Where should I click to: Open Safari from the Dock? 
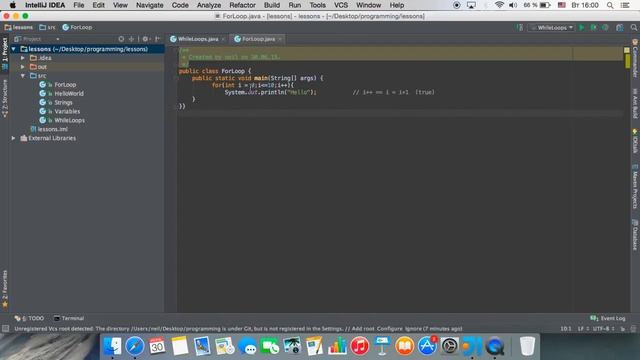click(135, 346)
